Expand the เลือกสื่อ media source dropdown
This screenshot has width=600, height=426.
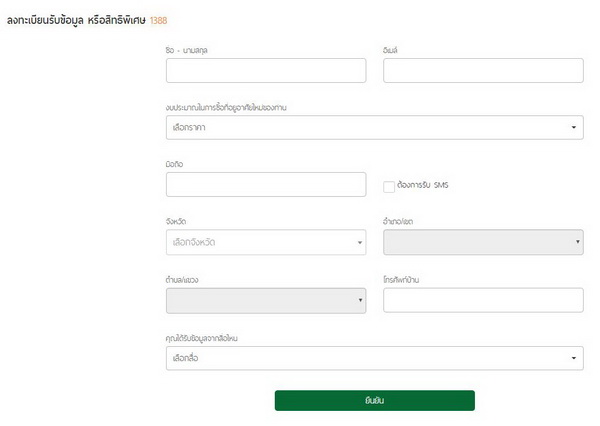374,358
